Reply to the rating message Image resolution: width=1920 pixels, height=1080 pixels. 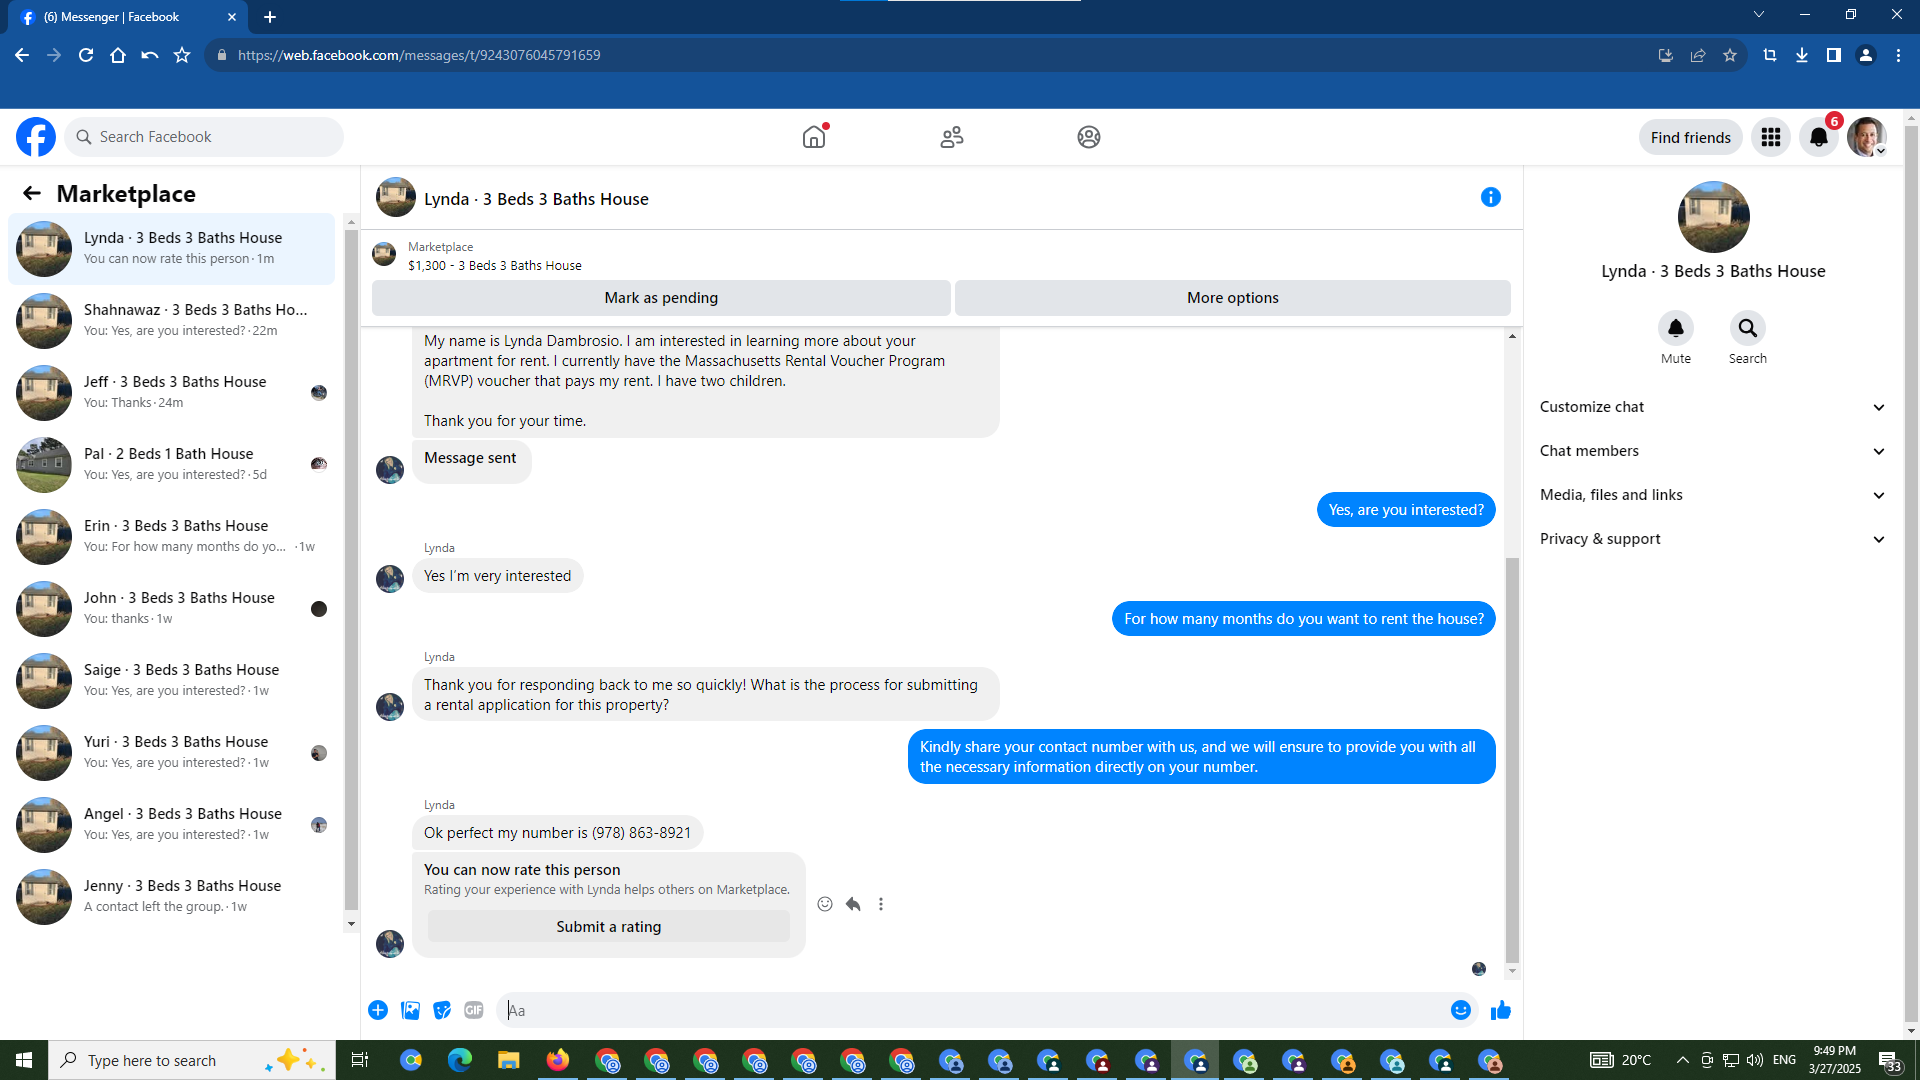click(x=853, y=904)
